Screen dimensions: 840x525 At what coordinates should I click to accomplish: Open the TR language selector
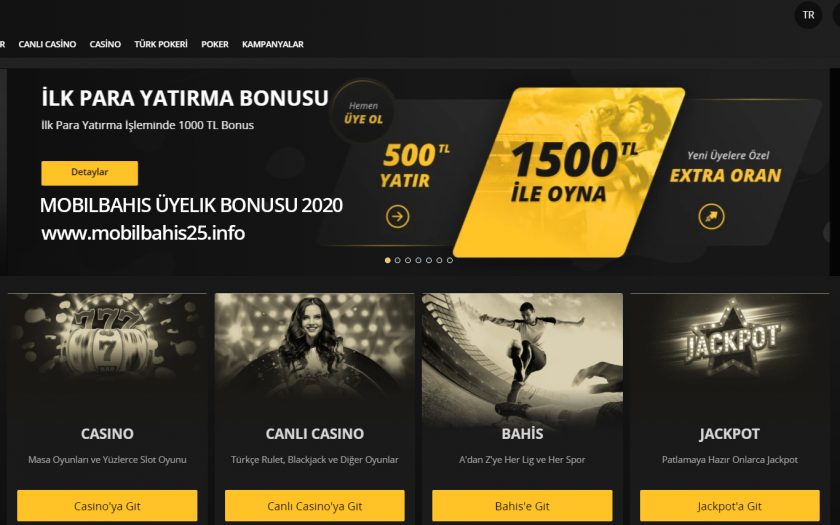click(x=808, y=15)
